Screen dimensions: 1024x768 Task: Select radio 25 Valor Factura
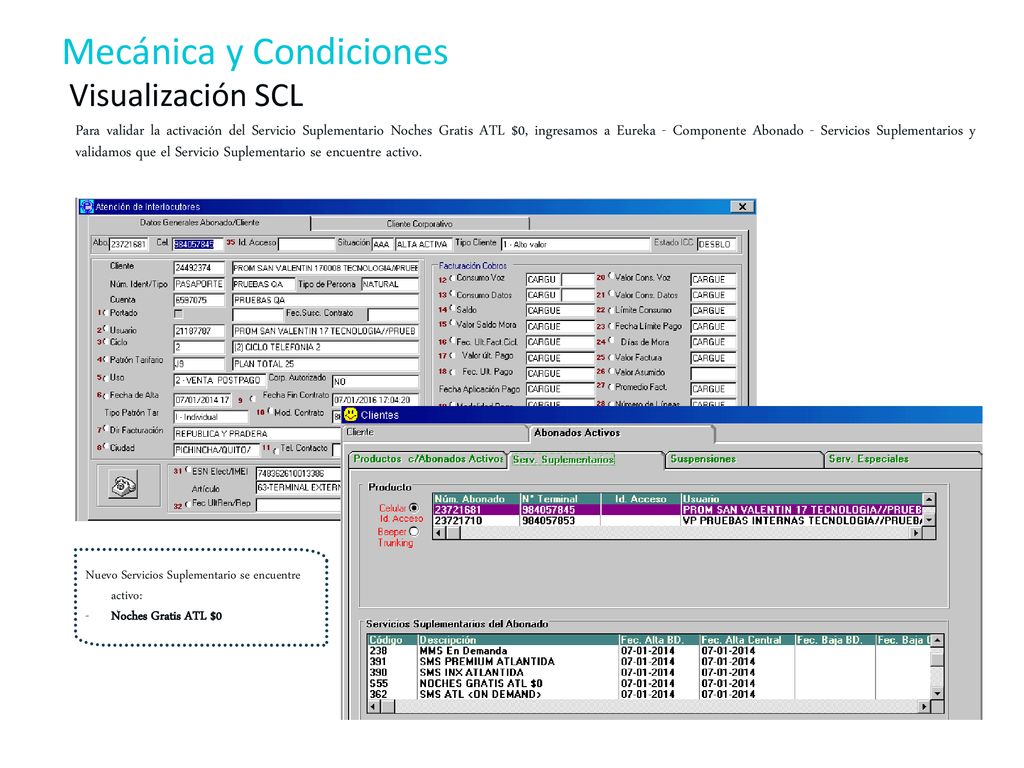611,357
